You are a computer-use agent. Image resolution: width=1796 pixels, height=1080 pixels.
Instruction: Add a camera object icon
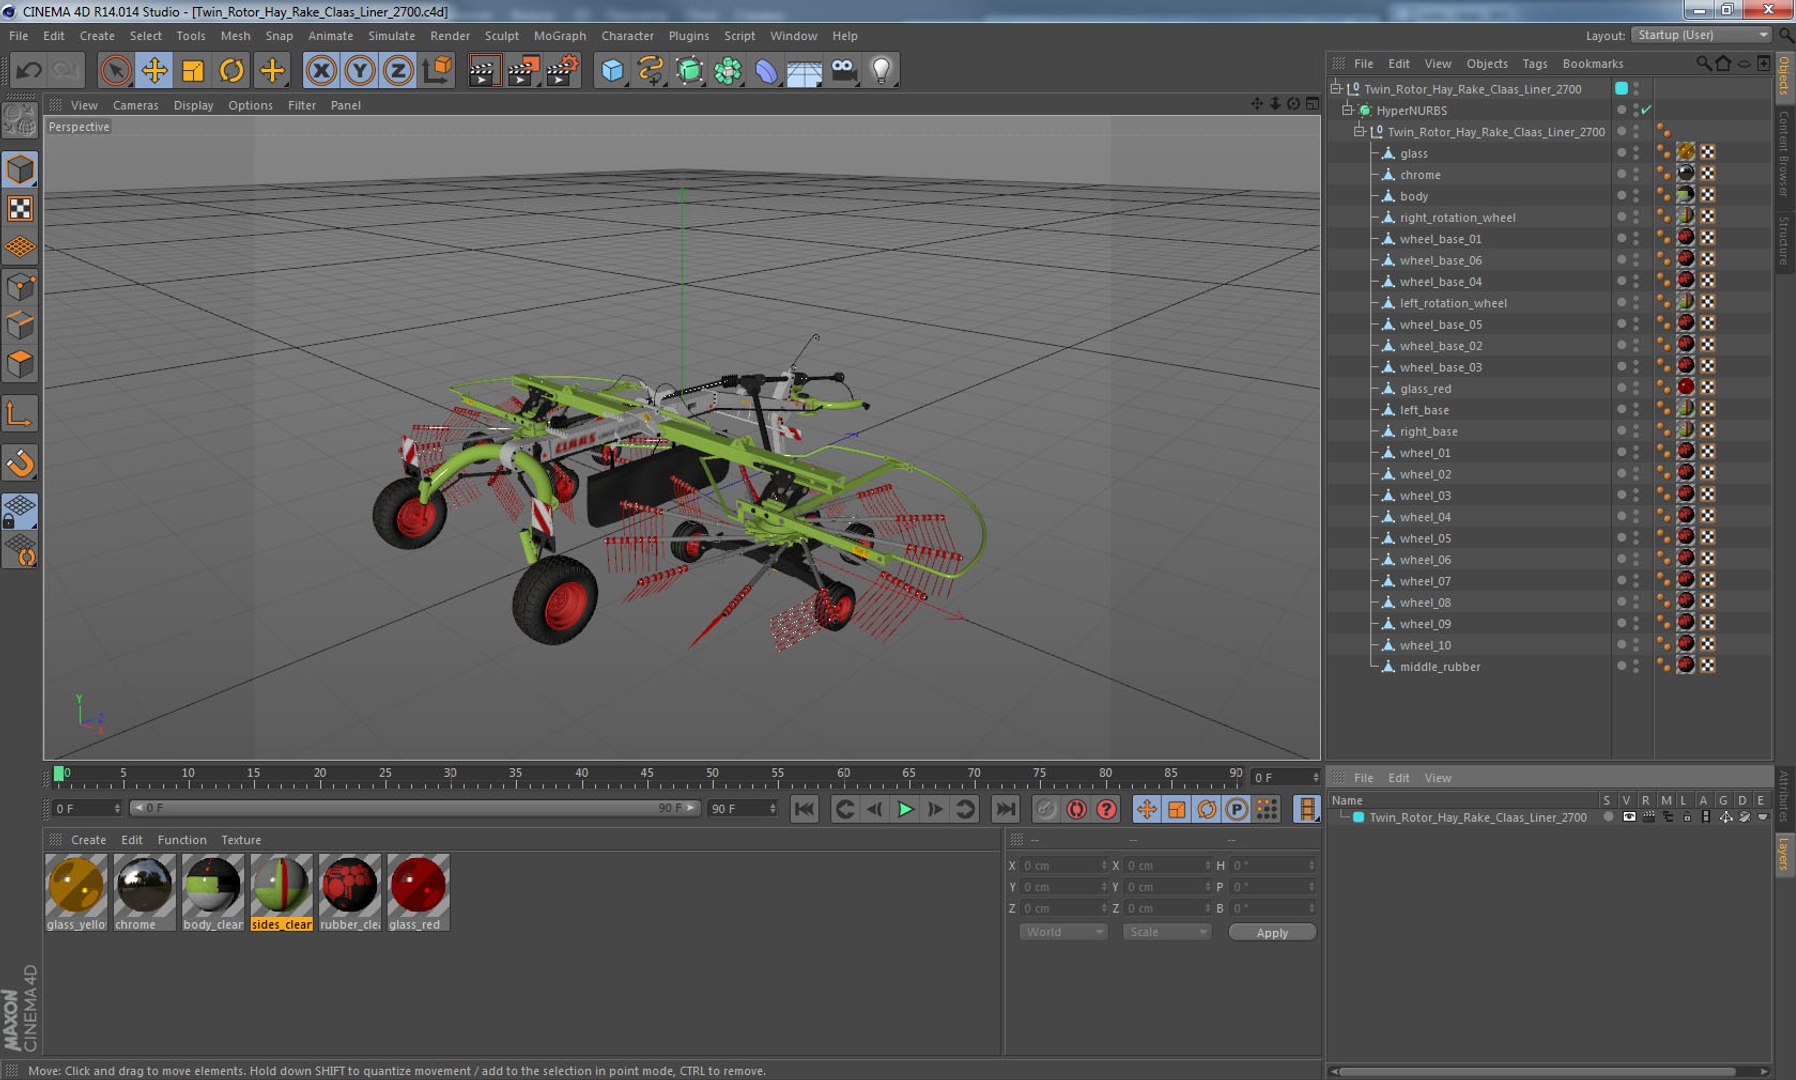point(844,70)
